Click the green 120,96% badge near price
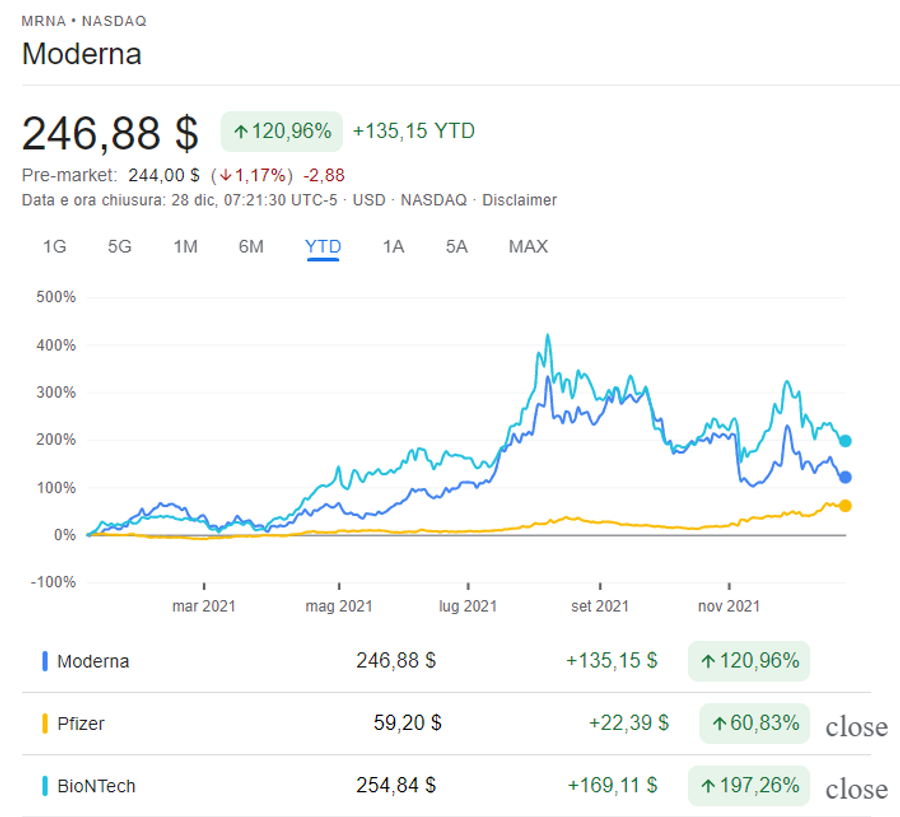 click(282, 131)
